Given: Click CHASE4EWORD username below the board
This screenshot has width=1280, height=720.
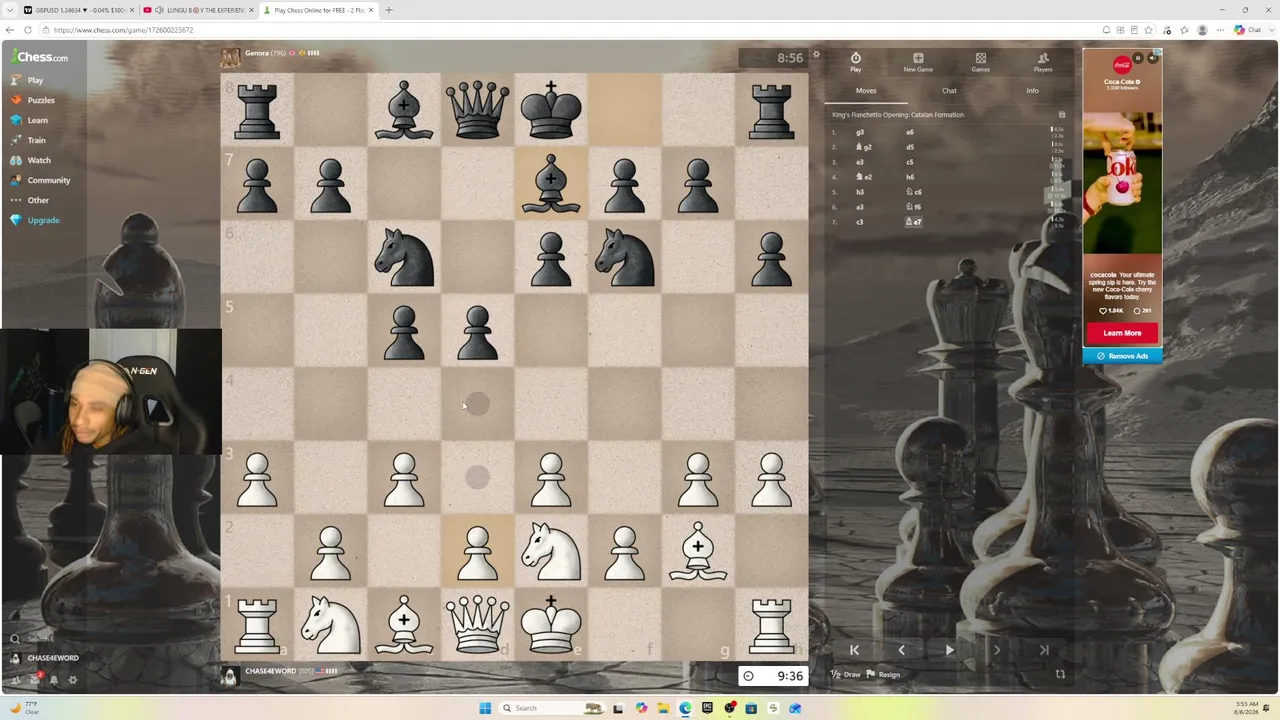Looking at the screenshot, I should coord(270,671).
